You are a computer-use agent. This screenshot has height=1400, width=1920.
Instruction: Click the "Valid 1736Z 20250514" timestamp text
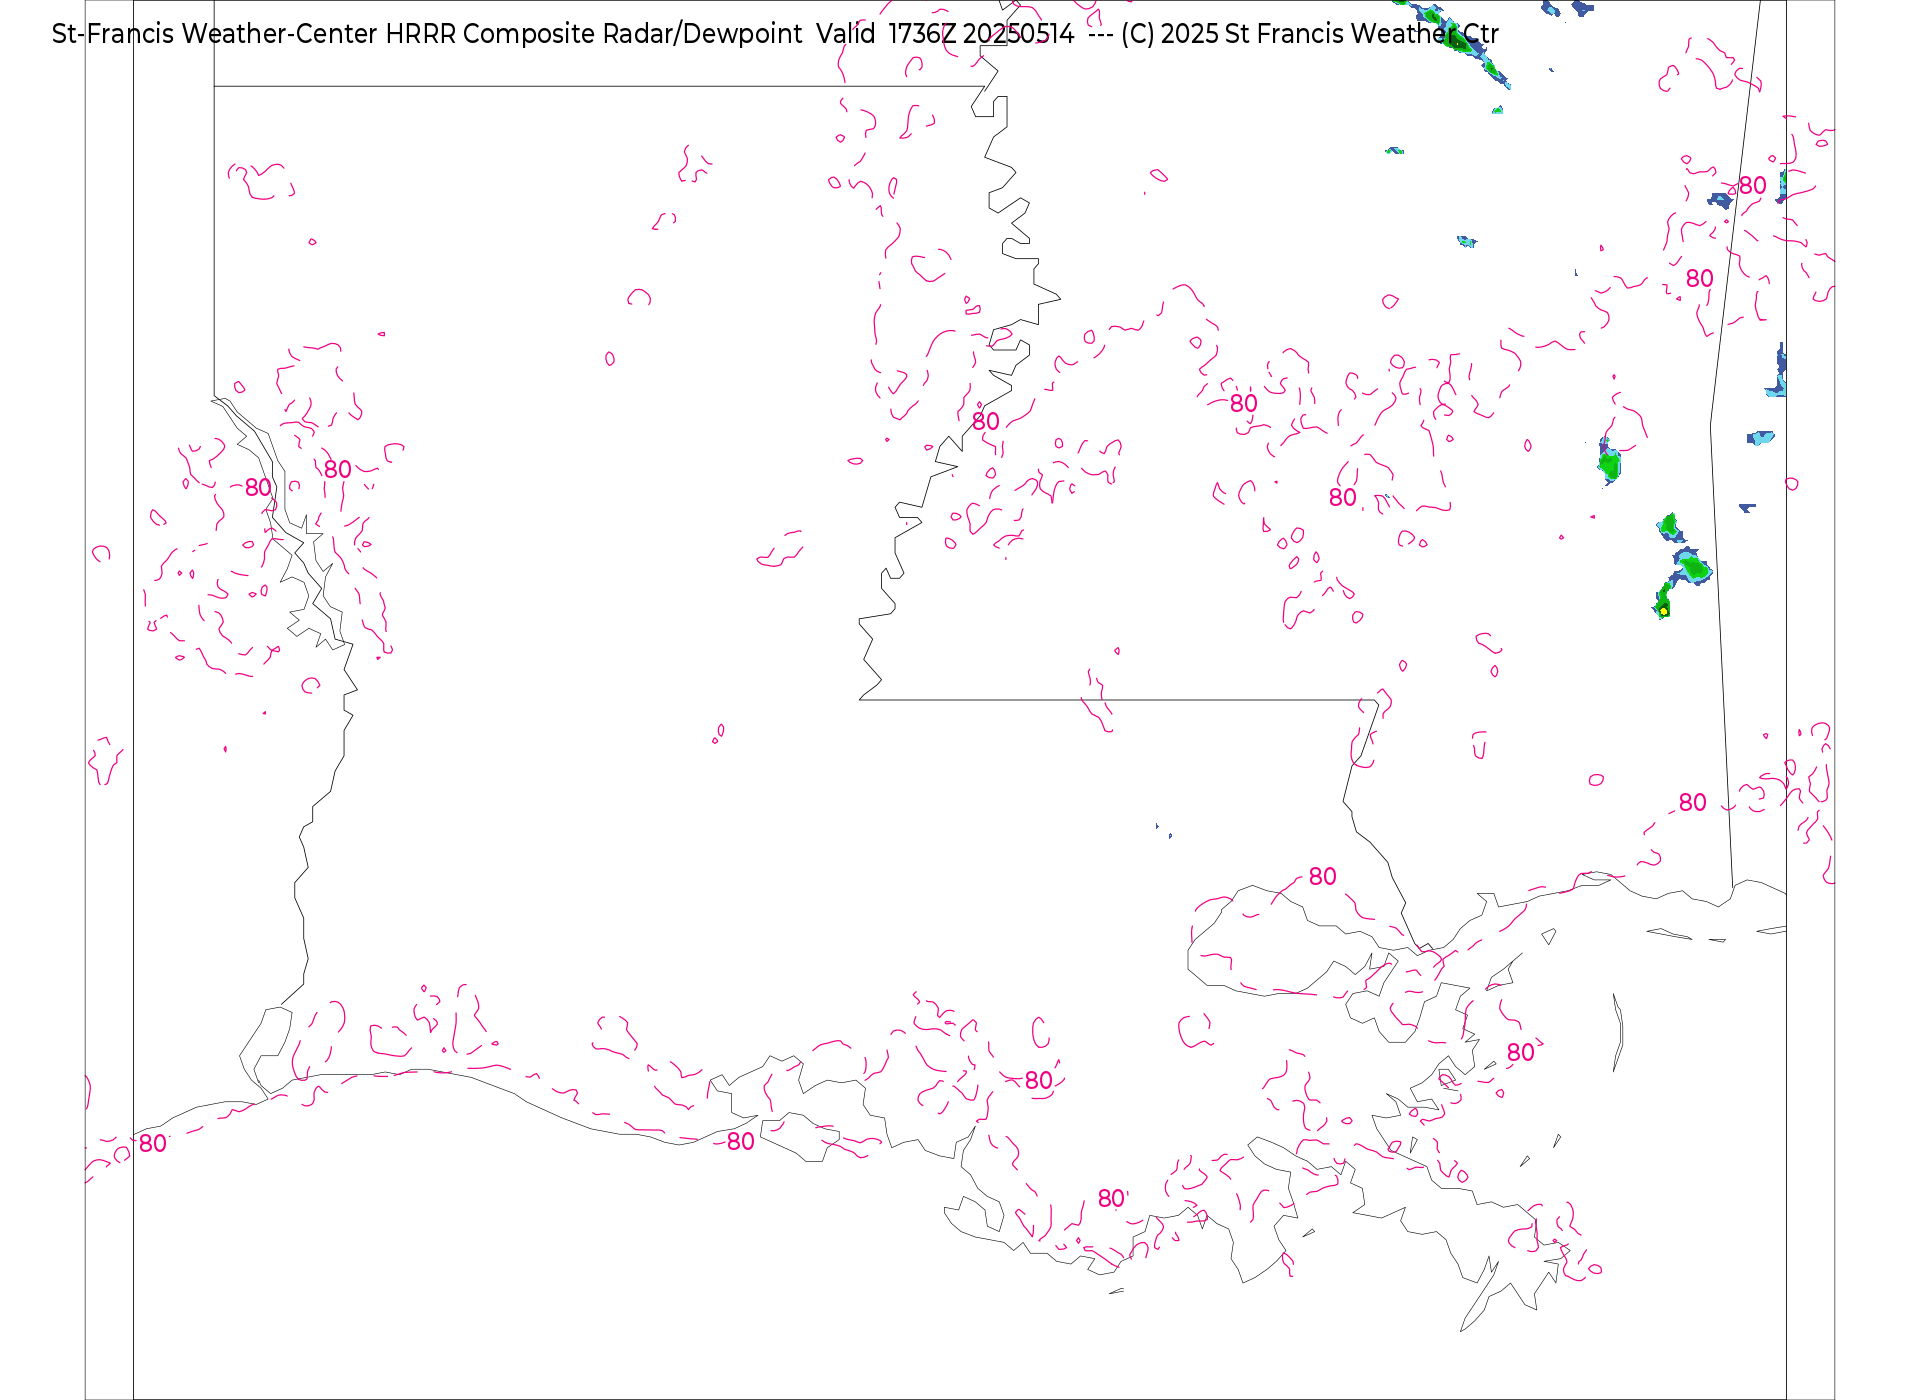click(x=945, y=34)
